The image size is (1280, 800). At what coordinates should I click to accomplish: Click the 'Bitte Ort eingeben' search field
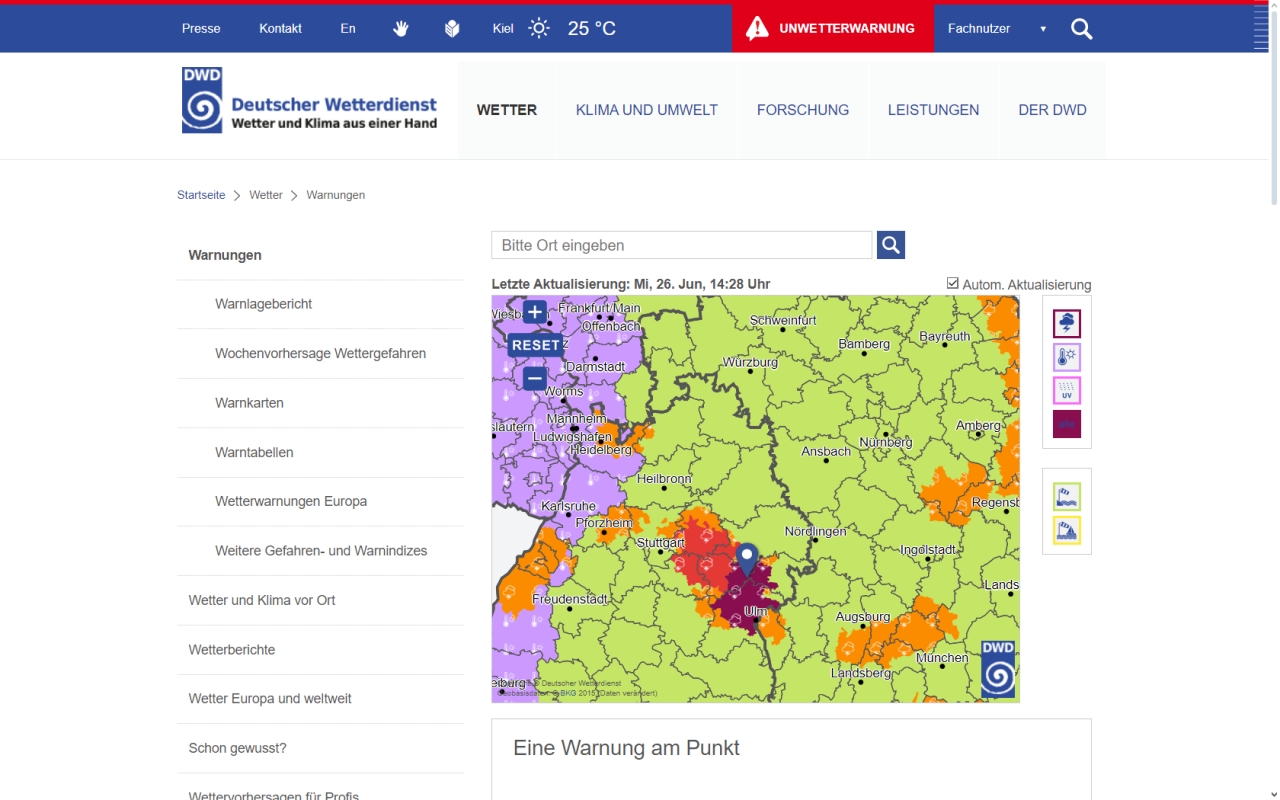click(681, 245)
